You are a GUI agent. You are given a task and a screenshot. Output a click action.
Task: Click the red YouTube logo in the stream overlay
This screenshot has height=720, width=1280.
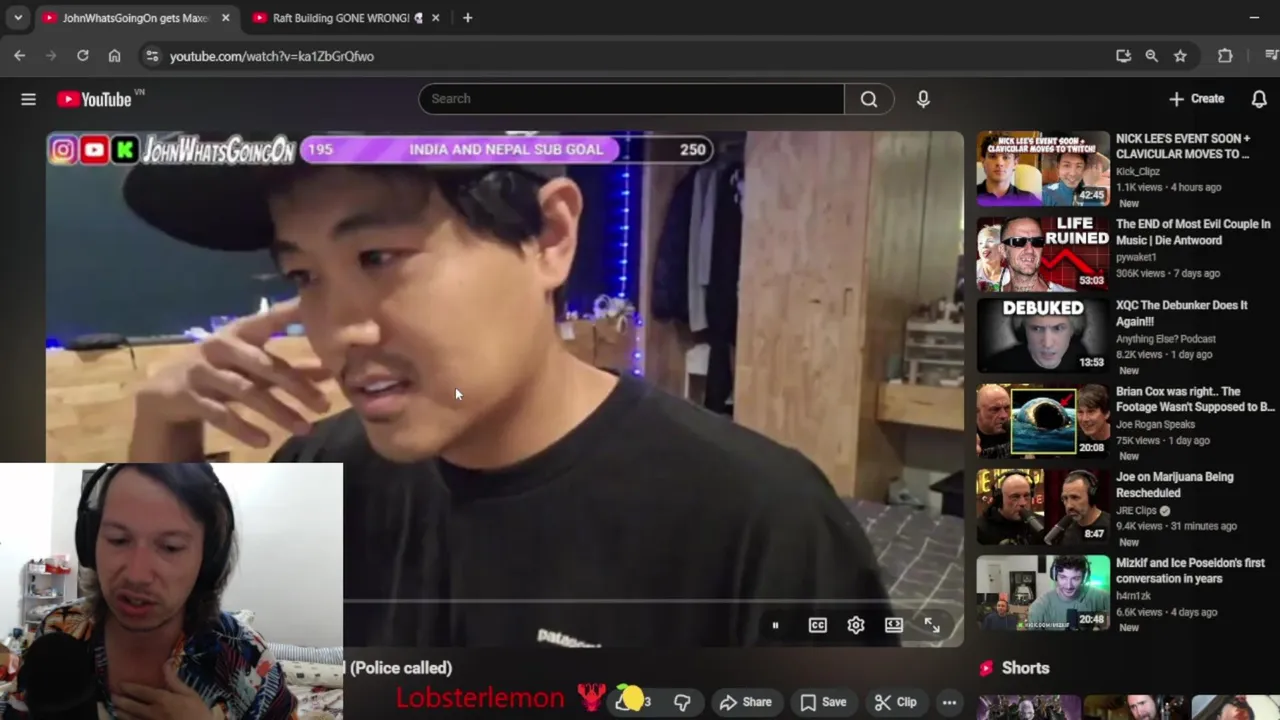pos(94,150)
